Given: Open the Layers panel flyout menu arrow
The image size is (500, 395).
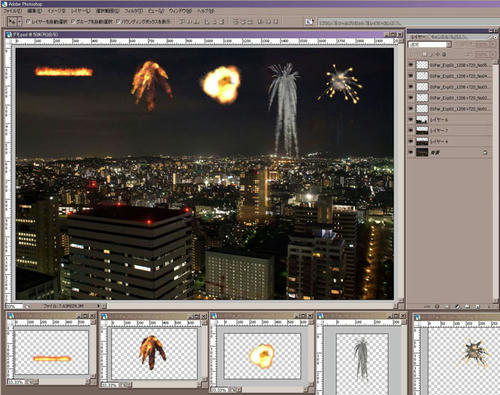Looking at the screenshot, I should click(x=495, y=37).
